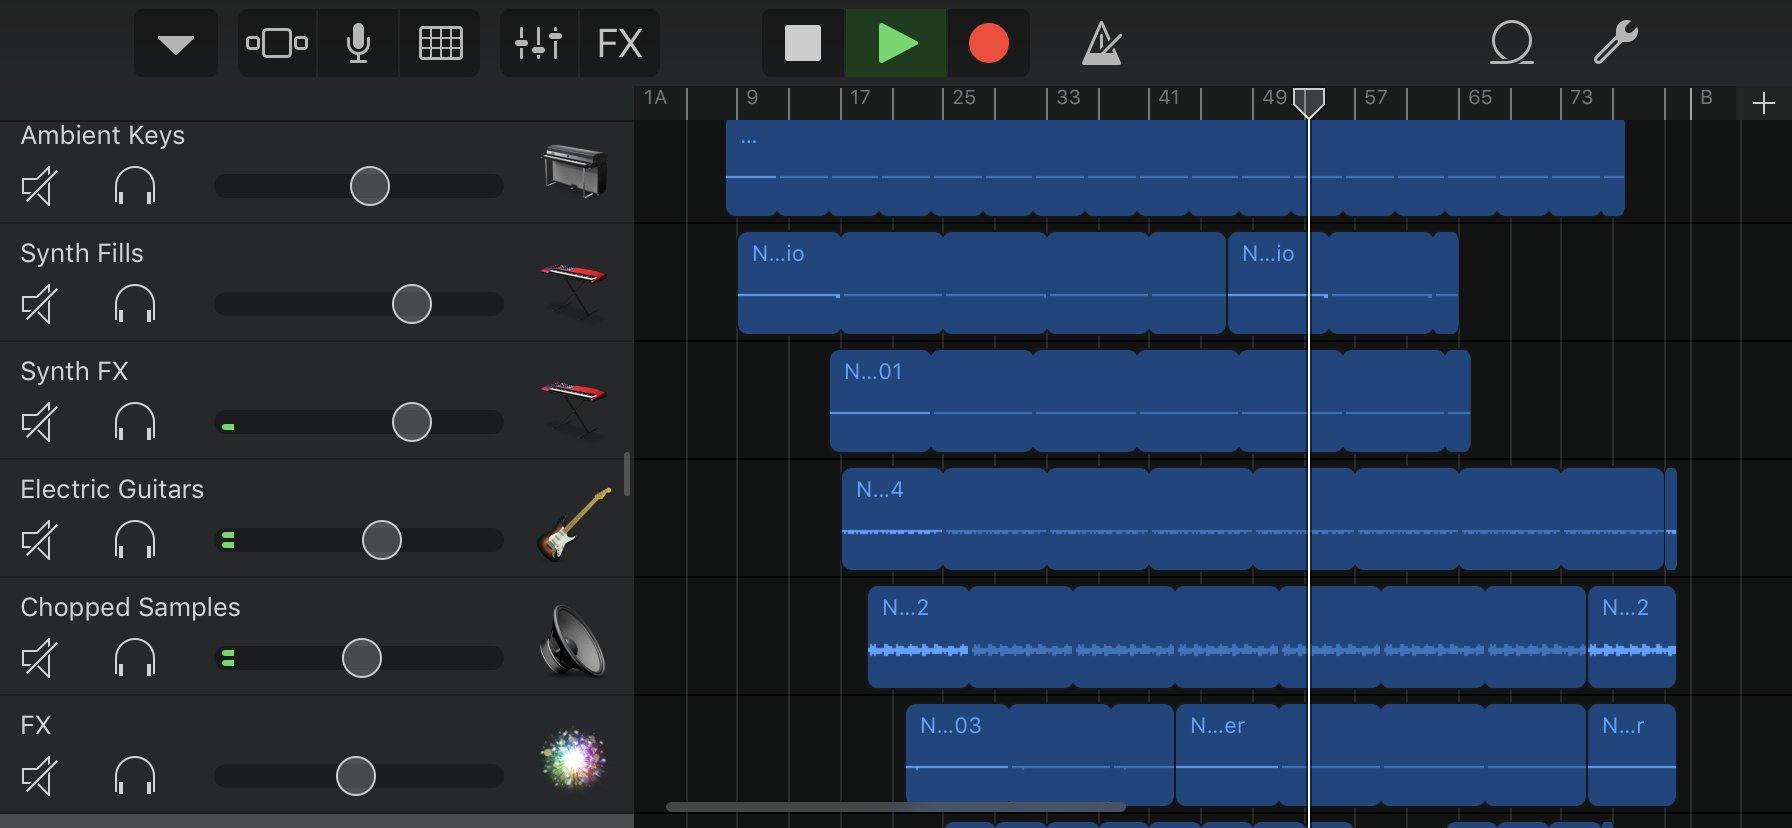Solo the FX track headphones
Viewport: 1792px width, 828px height.
point(135,776)
